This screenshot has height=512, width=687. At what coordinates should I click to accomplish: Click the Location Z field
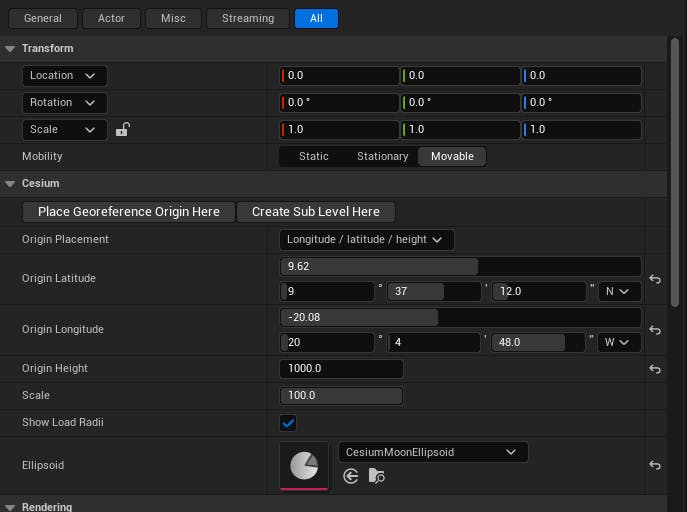point(581,76)
